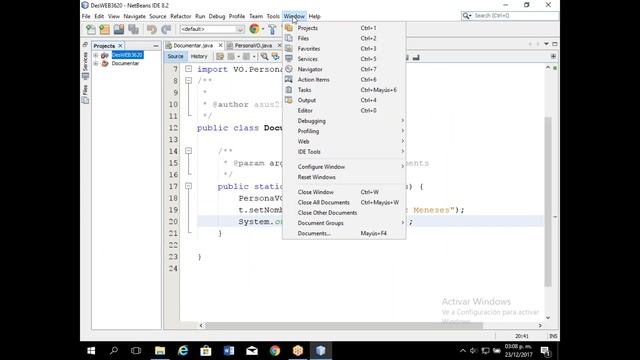This screenshot has width=640, height=360.
Task: Expand the IDE Tools submenu
Action: (x=344, y=152)
